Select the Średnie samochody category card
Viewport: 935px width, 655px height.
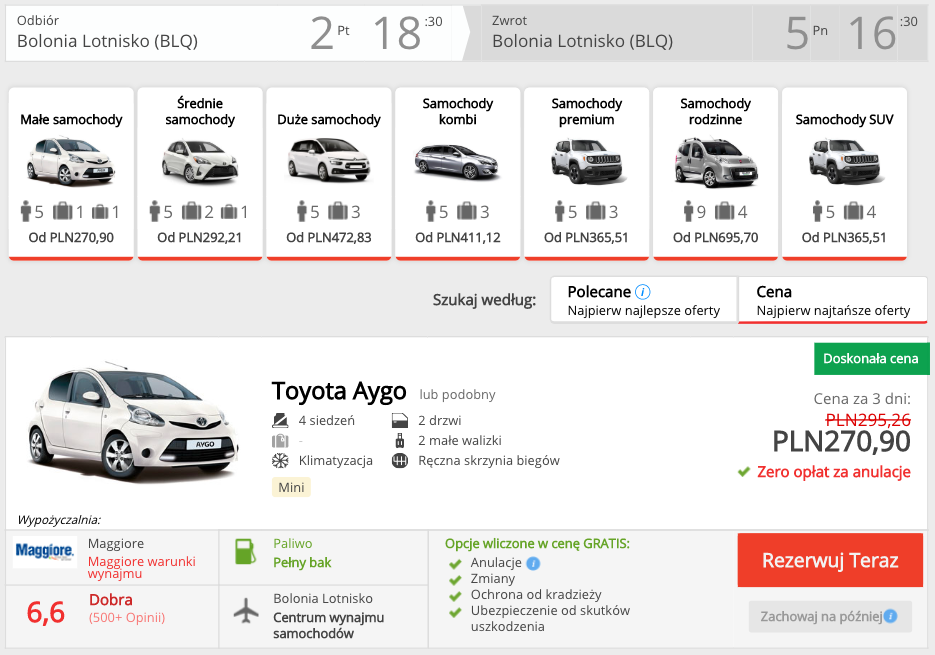[x=200, y=174]
